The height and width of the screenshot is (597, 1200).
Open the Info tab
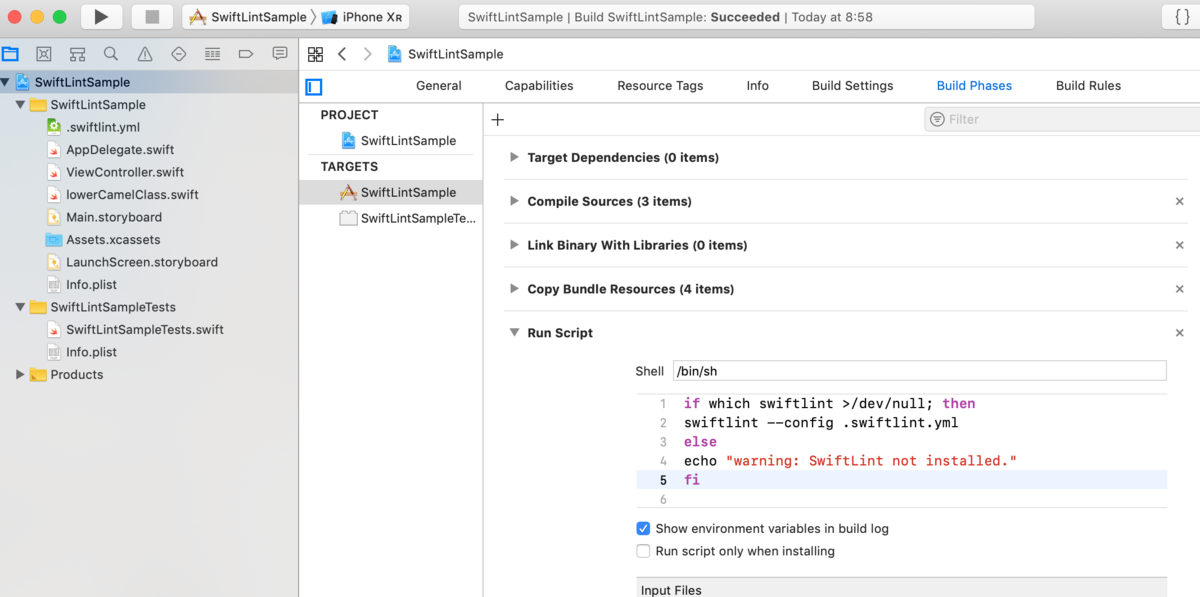pyautogui.click(x=758, y=86)
